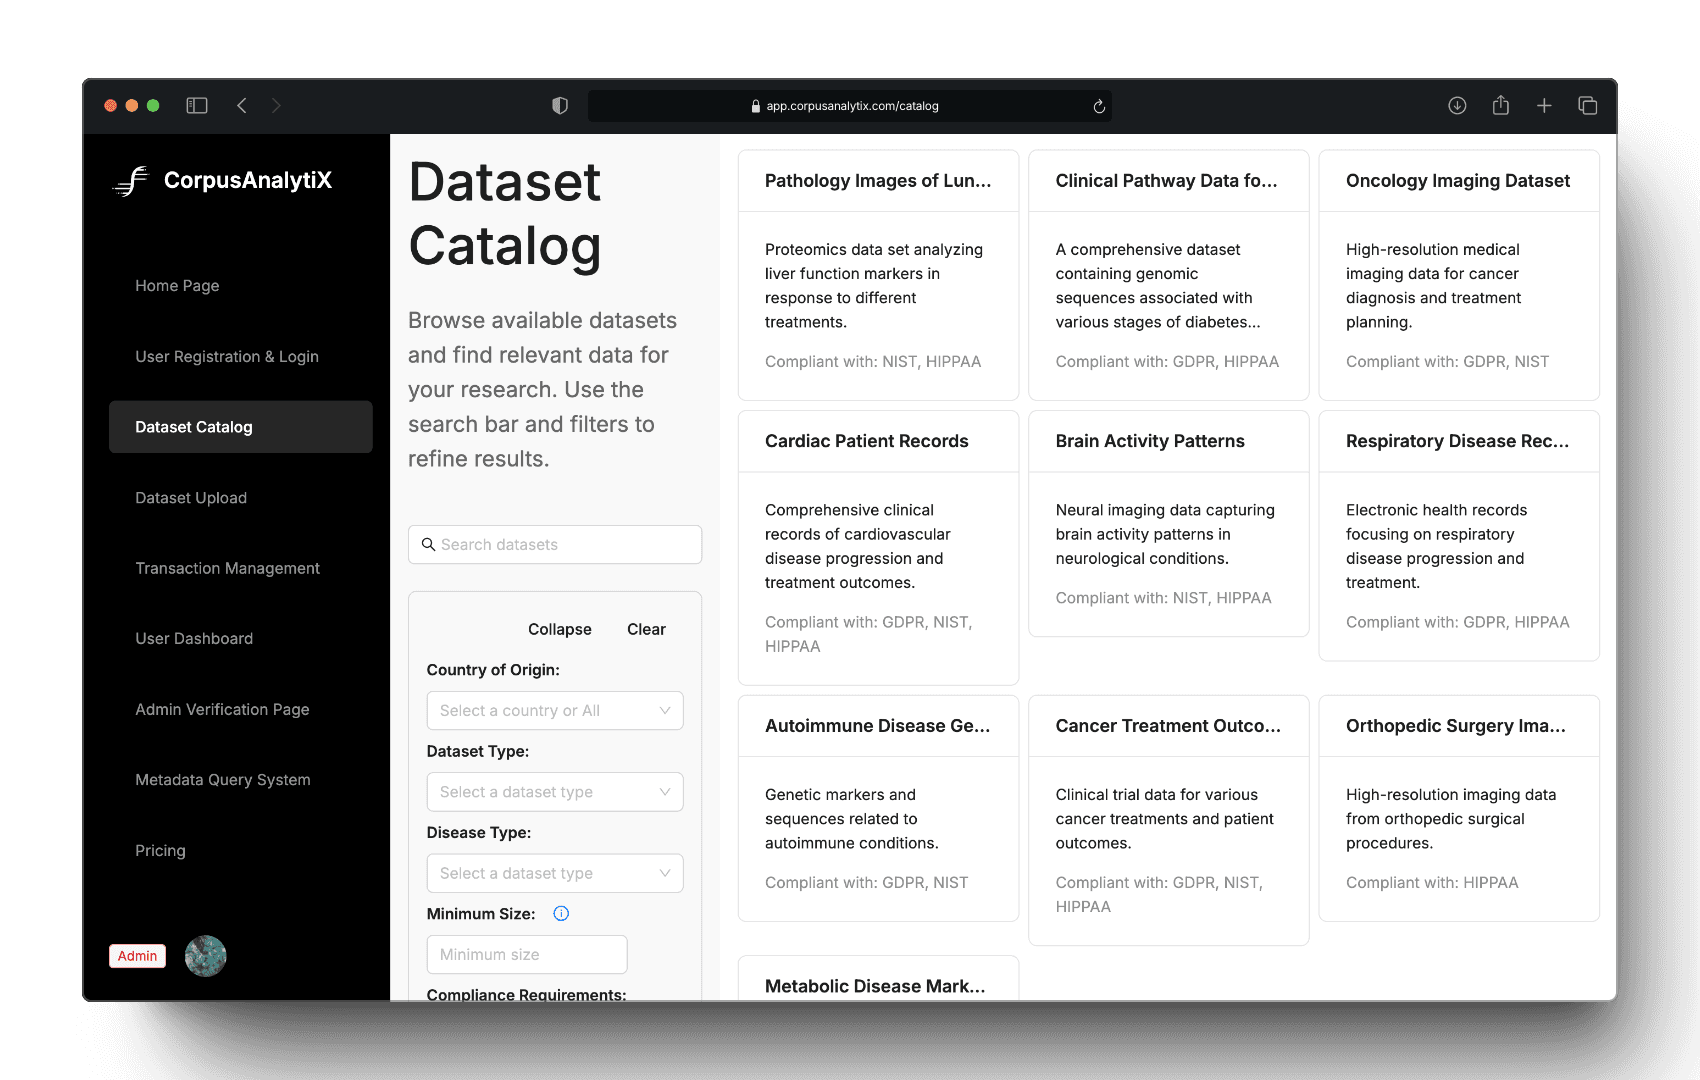The width and height of the screenshot is (1700, 1080).
Task: Expand the Country of Origin dropdown
Action: point(555,710)
